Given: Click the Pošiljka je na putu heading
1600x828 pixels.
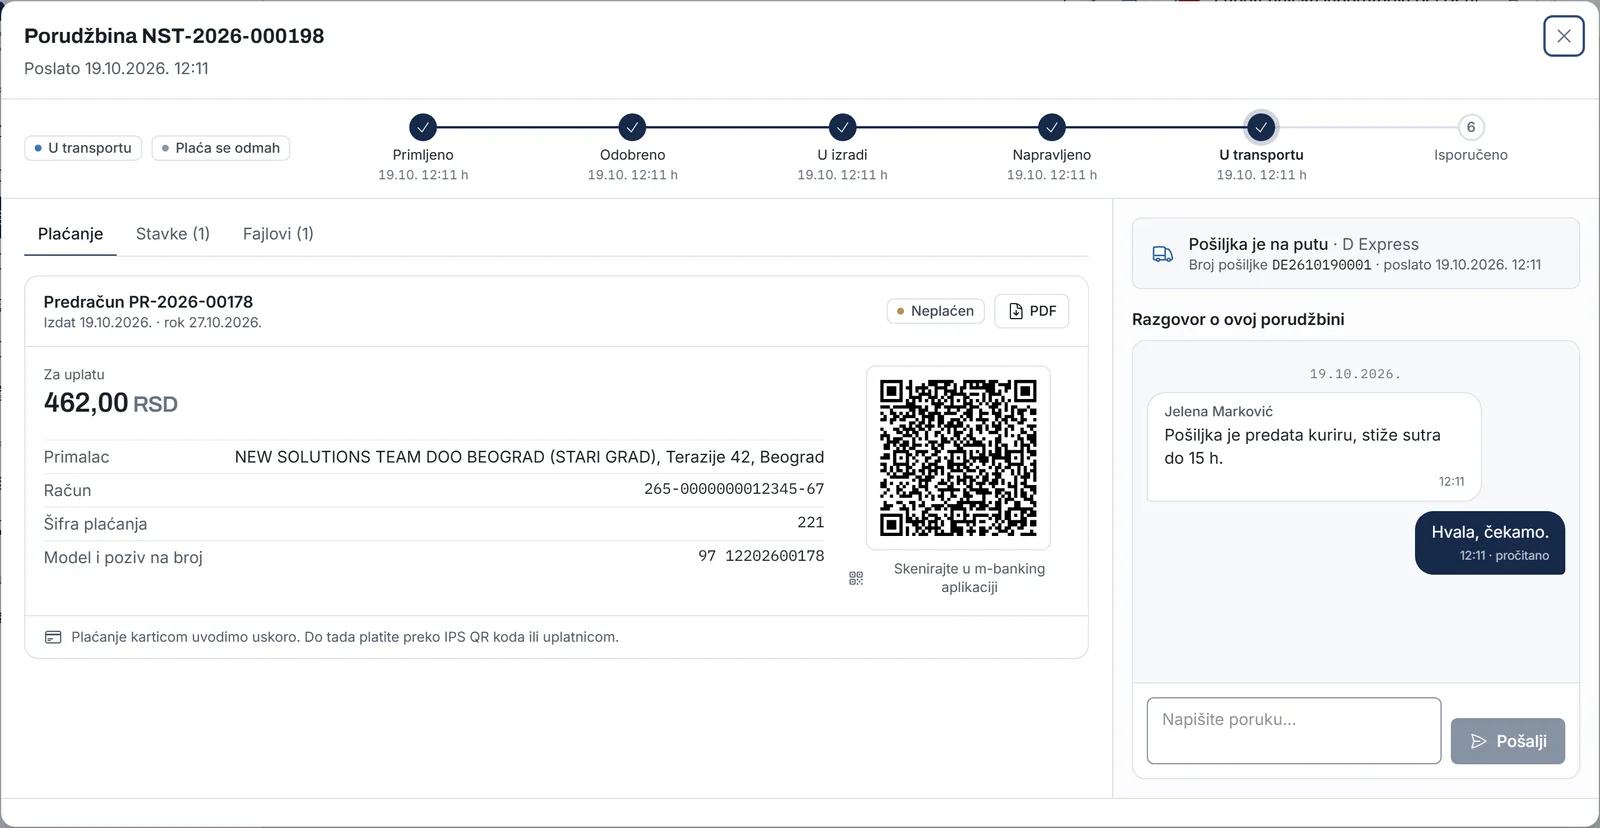Looking at the screenshot, I should (x=1258, y=244).
